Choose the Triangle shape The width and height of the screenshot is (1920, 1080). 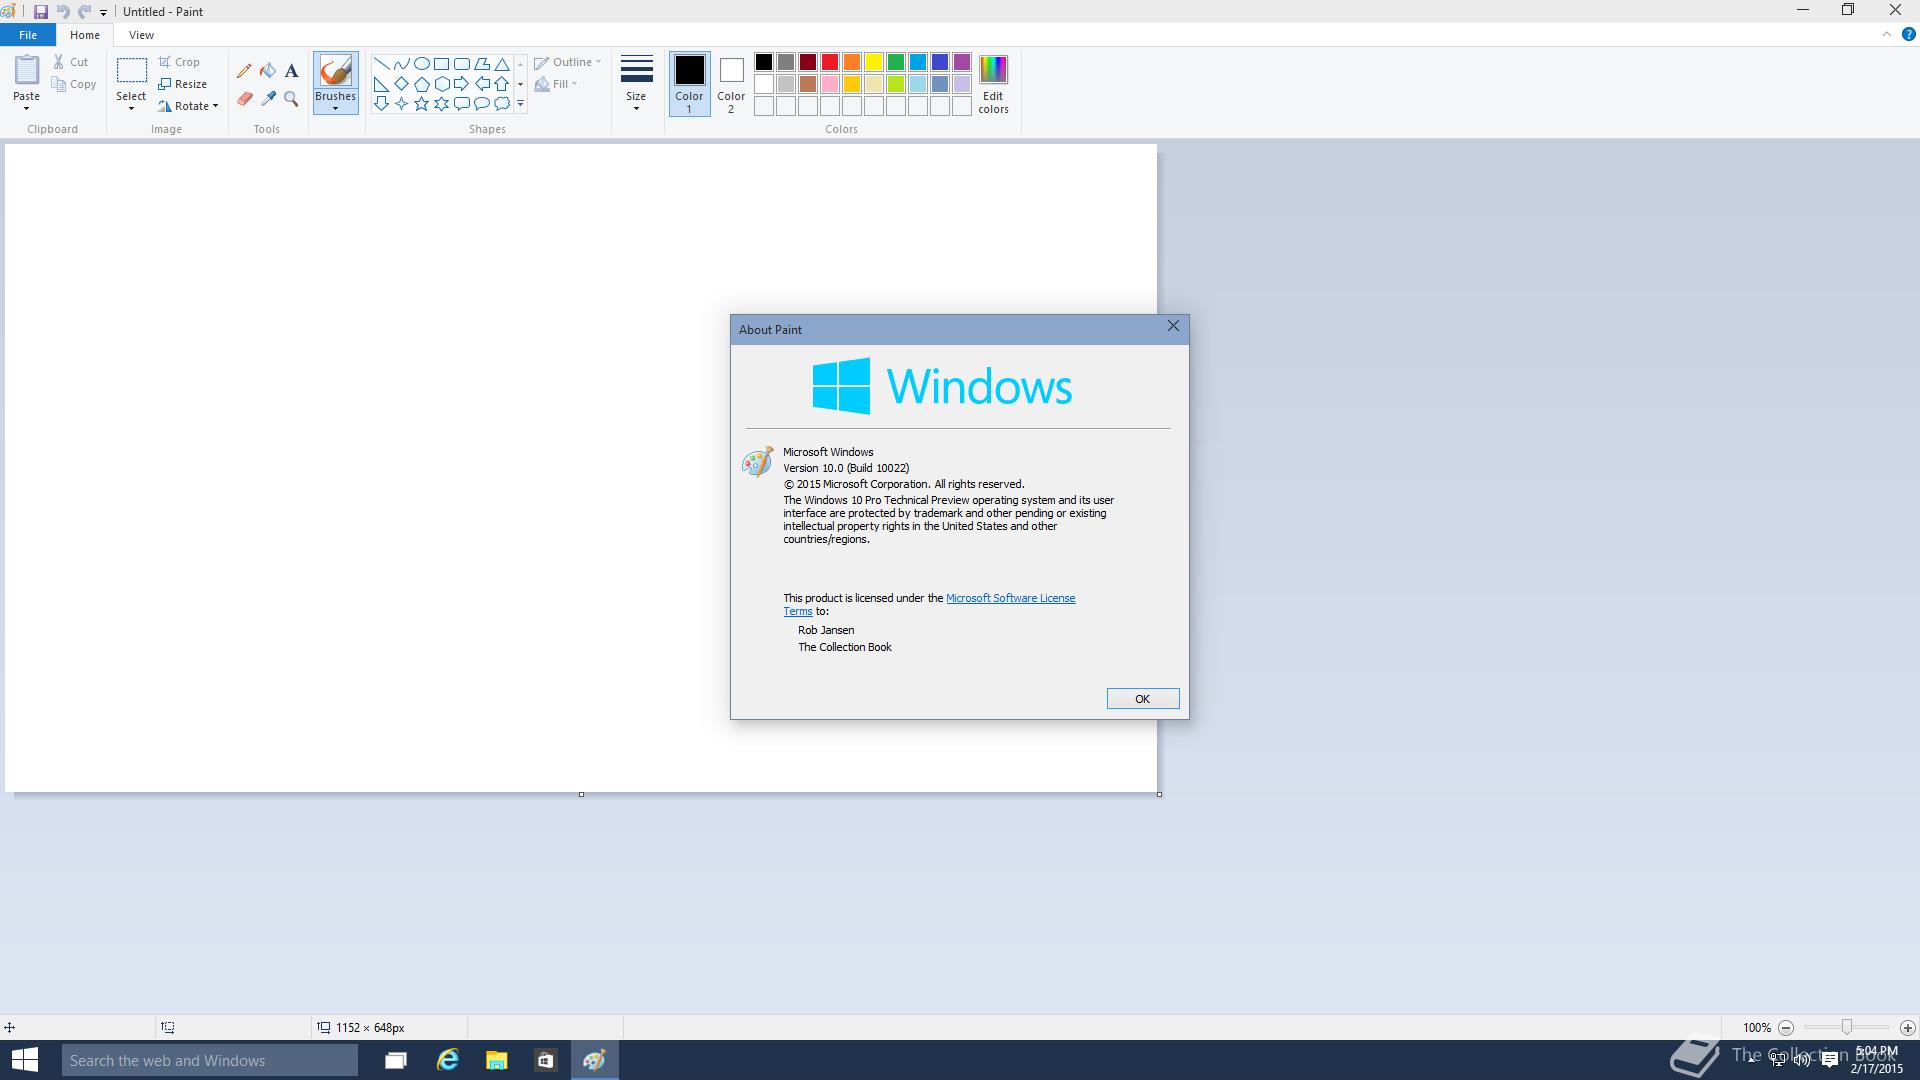pos(502,64)
